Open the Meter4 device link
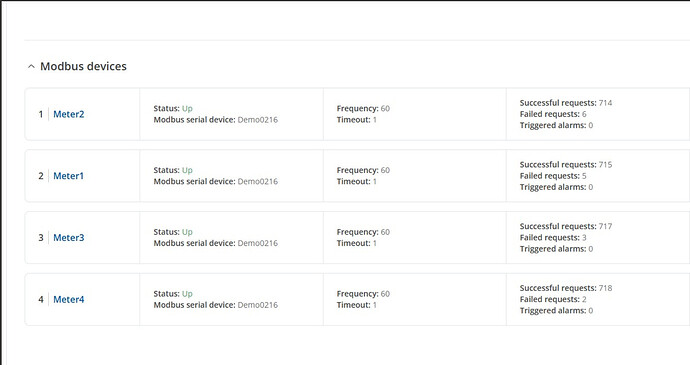 point(69,299)
